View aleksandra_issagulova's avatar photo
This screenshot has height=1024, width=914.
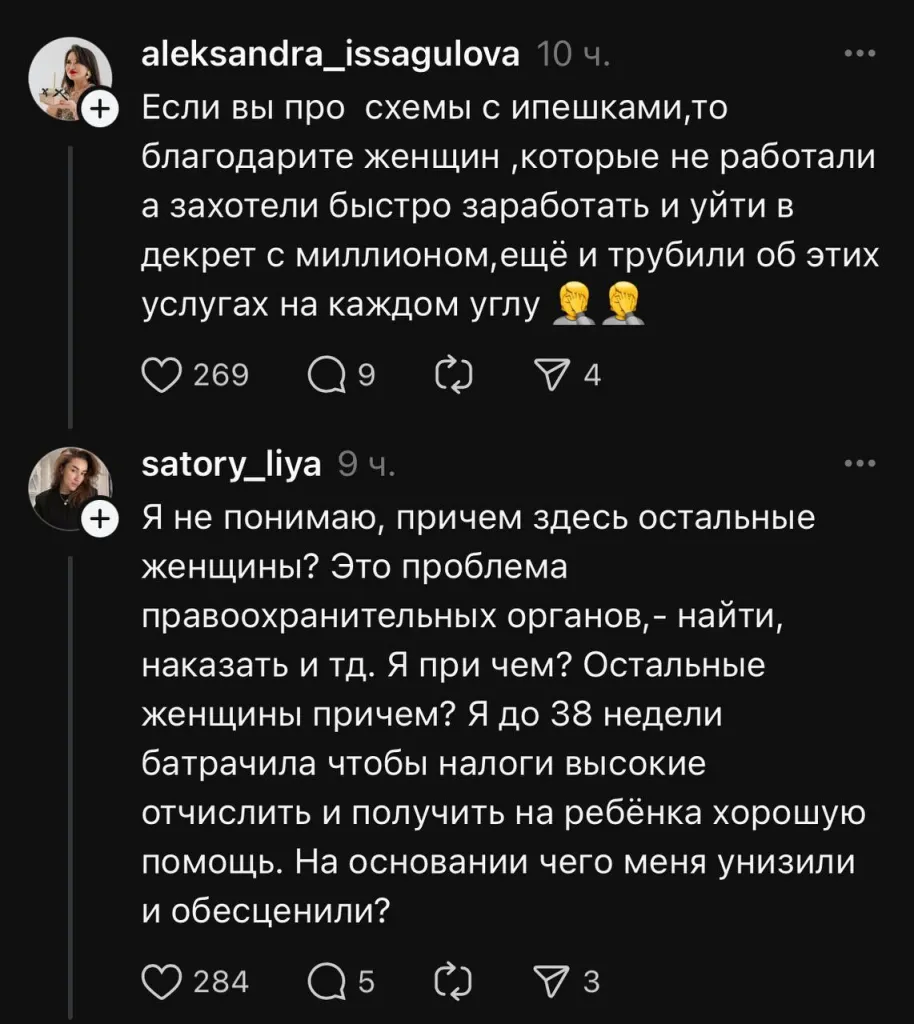(x=68, y=79)
